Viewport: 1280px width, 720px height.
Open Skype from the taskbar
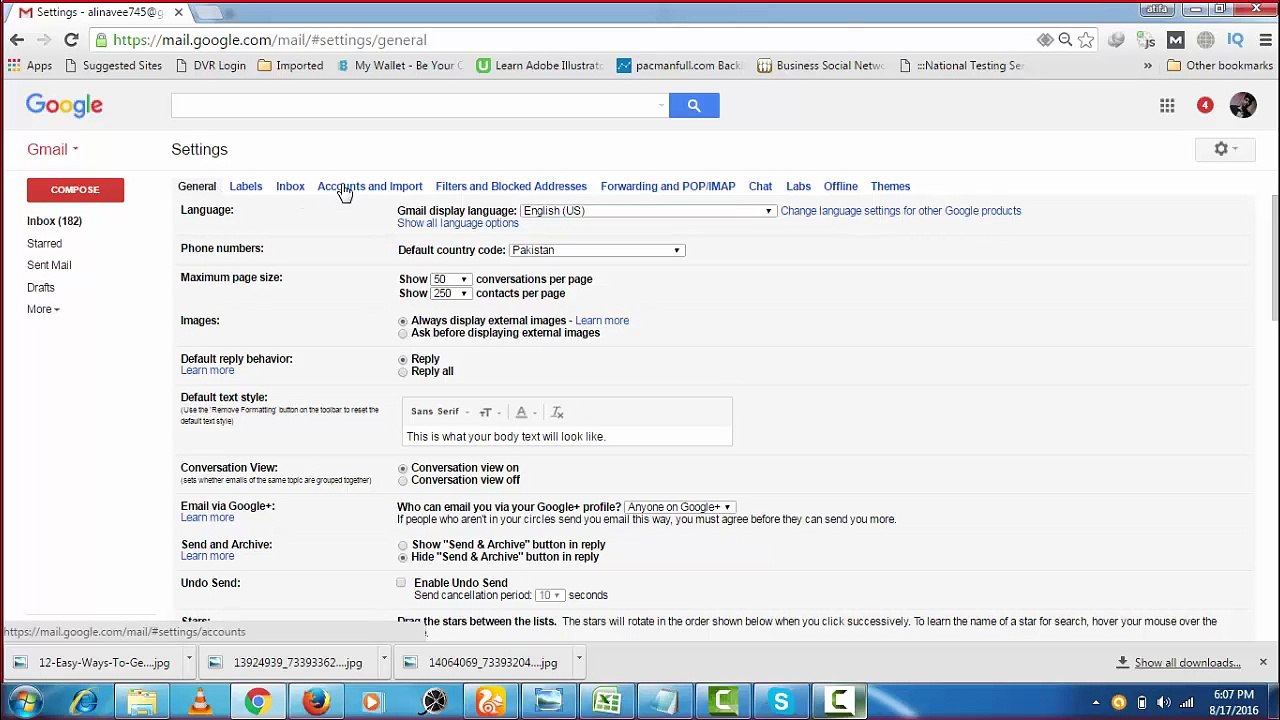(x=780, y=702)
